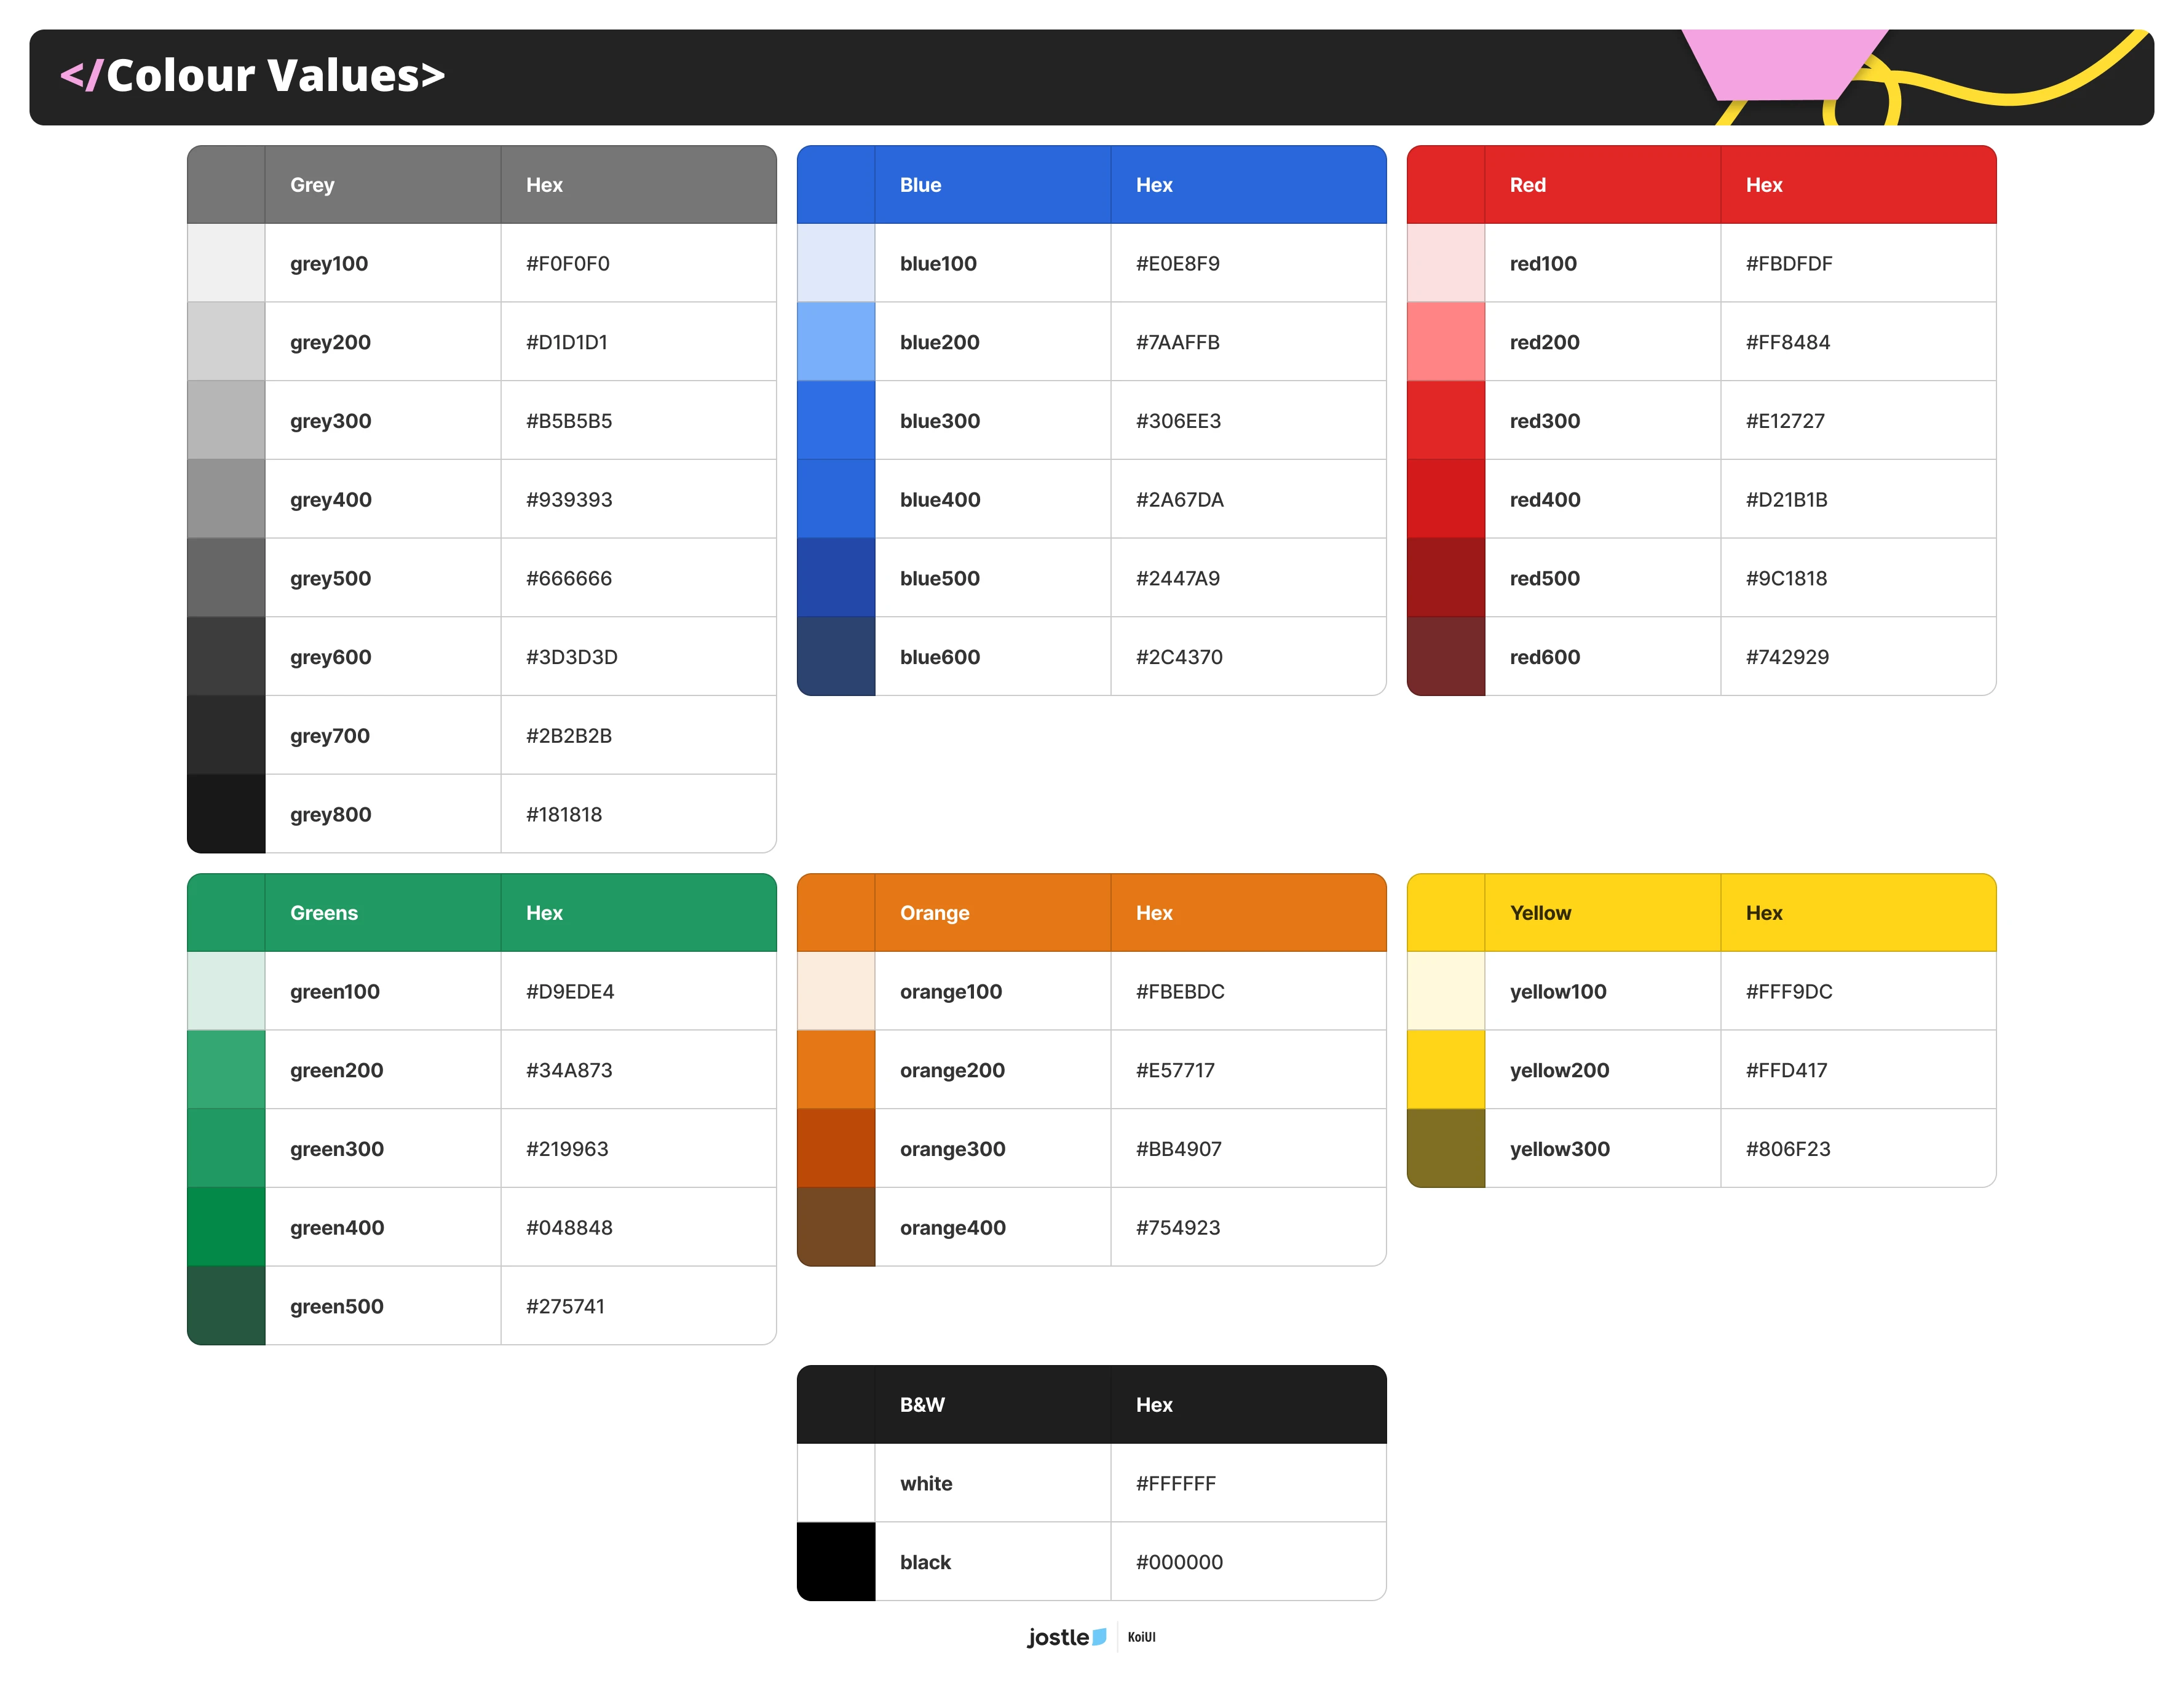Select hex value #FBEBDC
Viewport: 2184px width, 1702px height.
1180,992
